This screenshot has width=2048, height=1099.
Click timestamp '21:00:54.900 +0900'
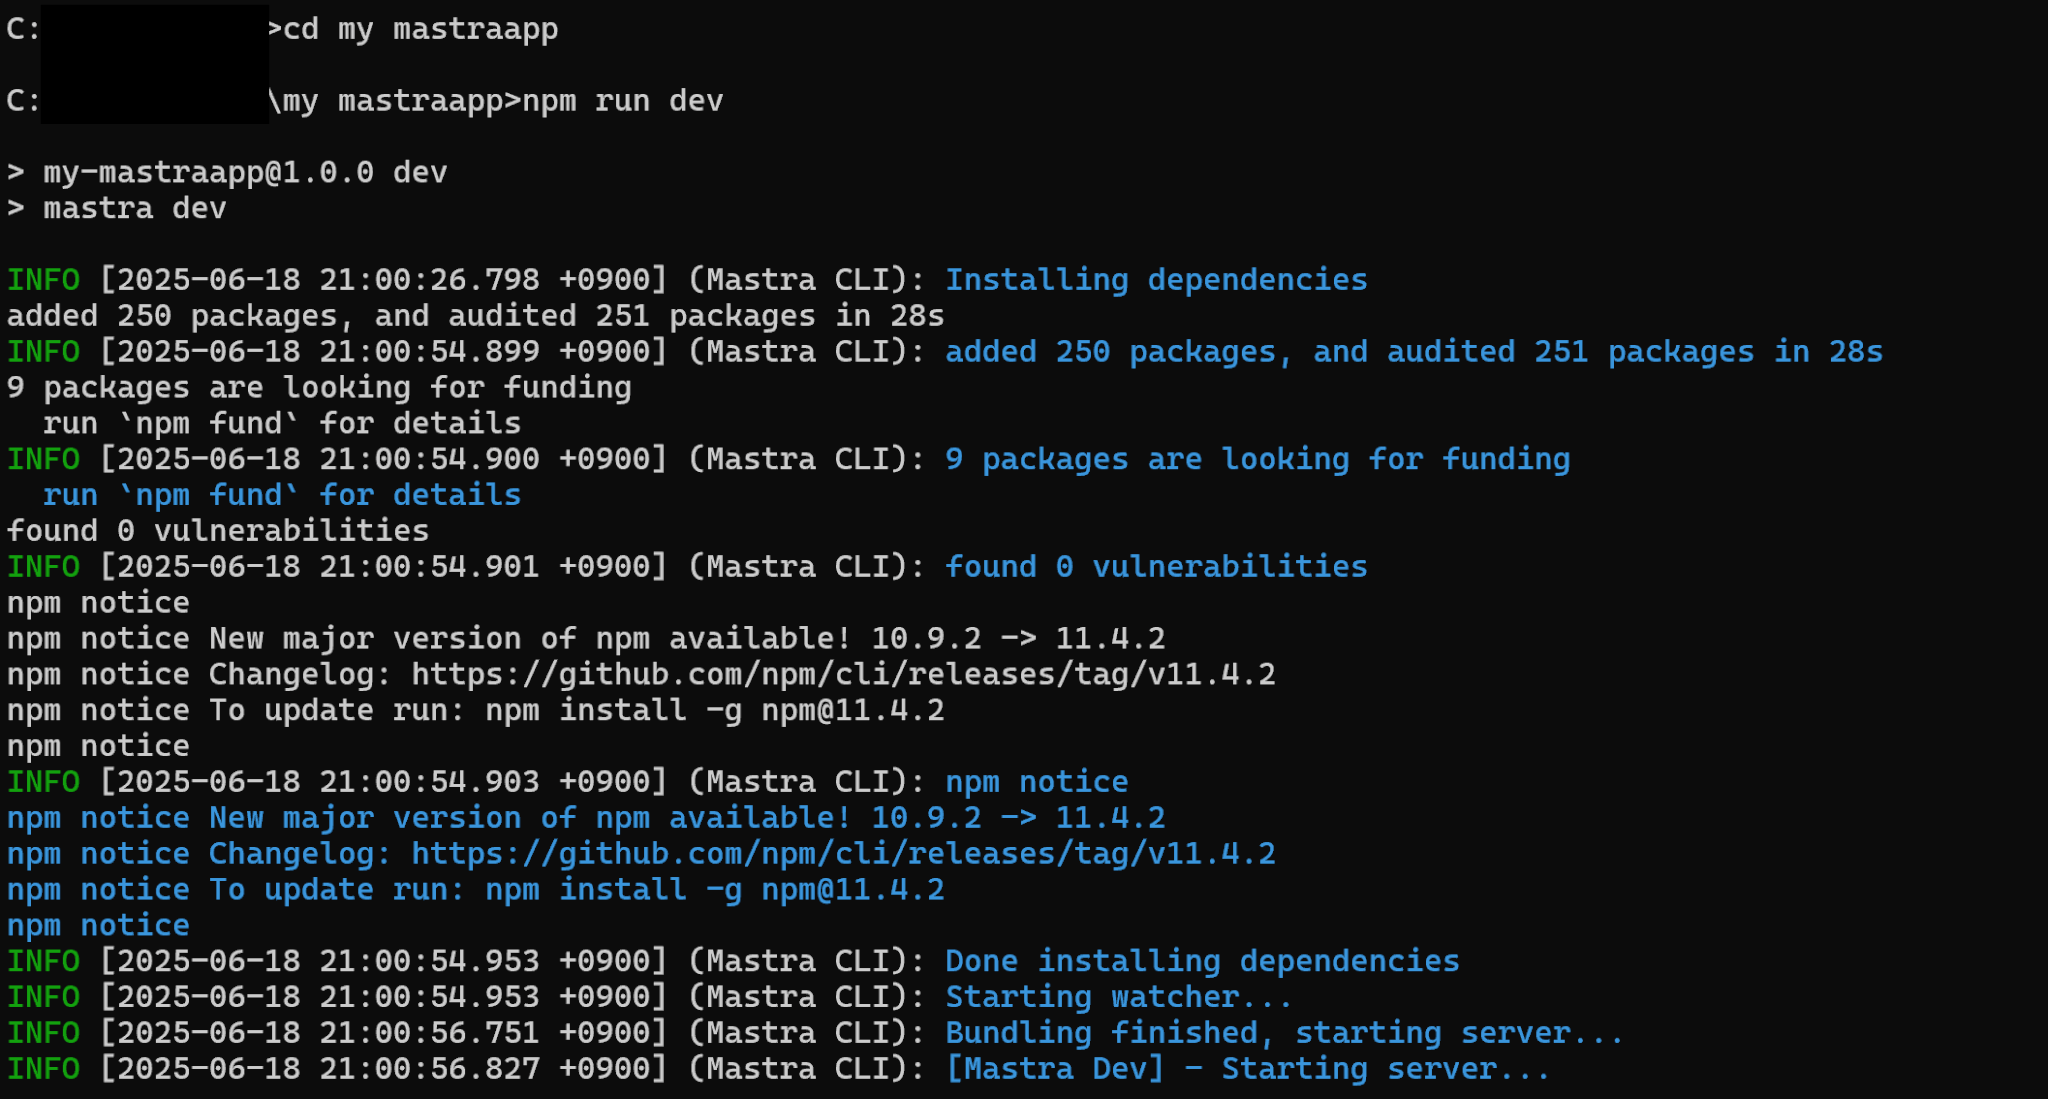click(485, 460)
